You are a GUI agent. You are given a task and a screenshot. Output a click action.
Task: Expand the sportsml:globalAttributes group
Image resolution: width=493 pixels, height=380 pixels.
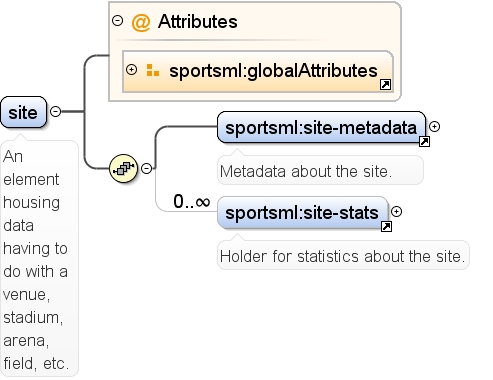132,70
